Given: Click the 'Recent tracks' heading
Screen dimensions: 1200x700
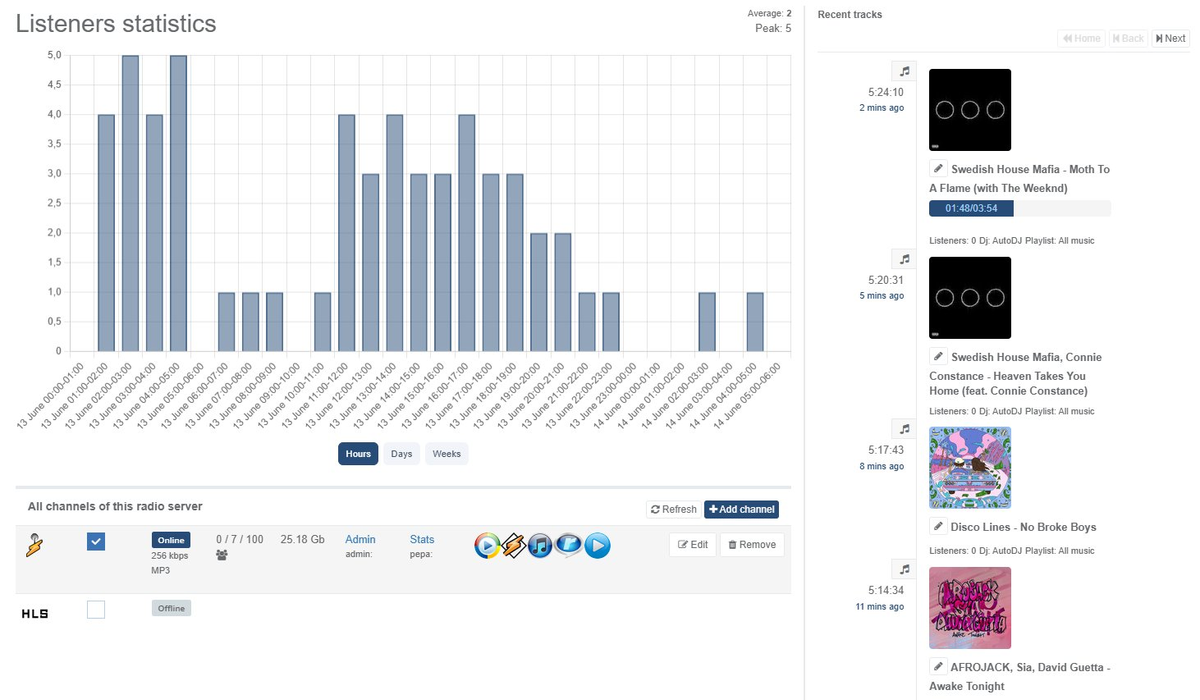Looking at the screenshot, I should [x=850, y=14].
